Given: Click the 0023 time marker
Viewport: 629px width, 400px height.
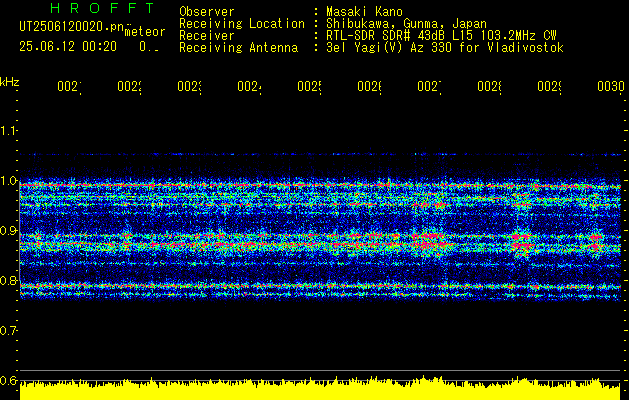Looking at the screenshot, I should coord(189,86).
